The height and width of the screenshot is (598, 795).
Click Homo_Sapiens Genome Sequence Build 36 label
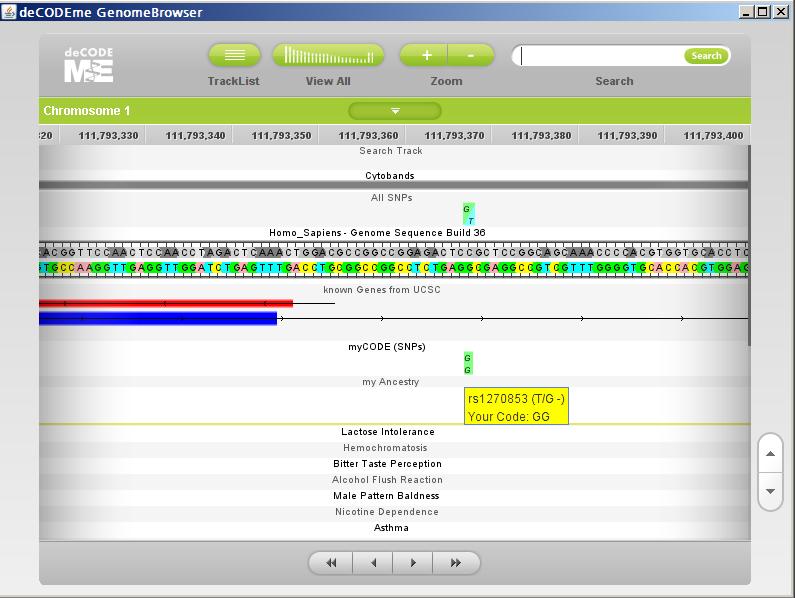pos(377,233)
